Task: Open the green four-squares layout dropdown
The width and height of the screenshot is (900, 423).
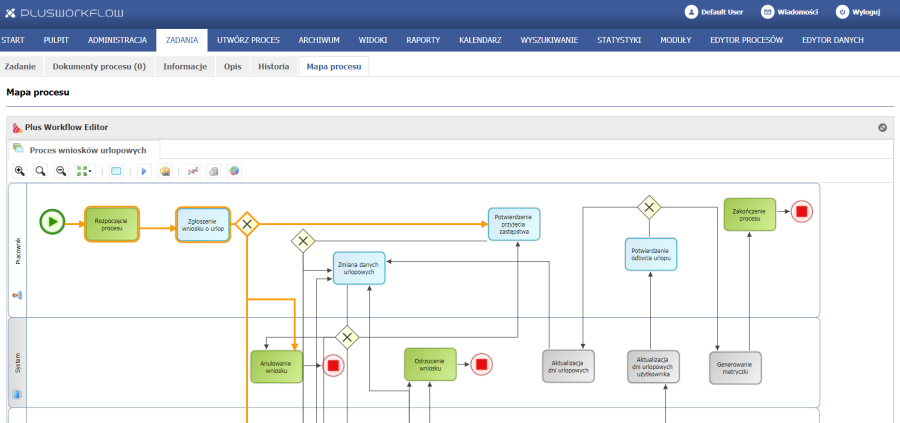Action: coord(85,171)
